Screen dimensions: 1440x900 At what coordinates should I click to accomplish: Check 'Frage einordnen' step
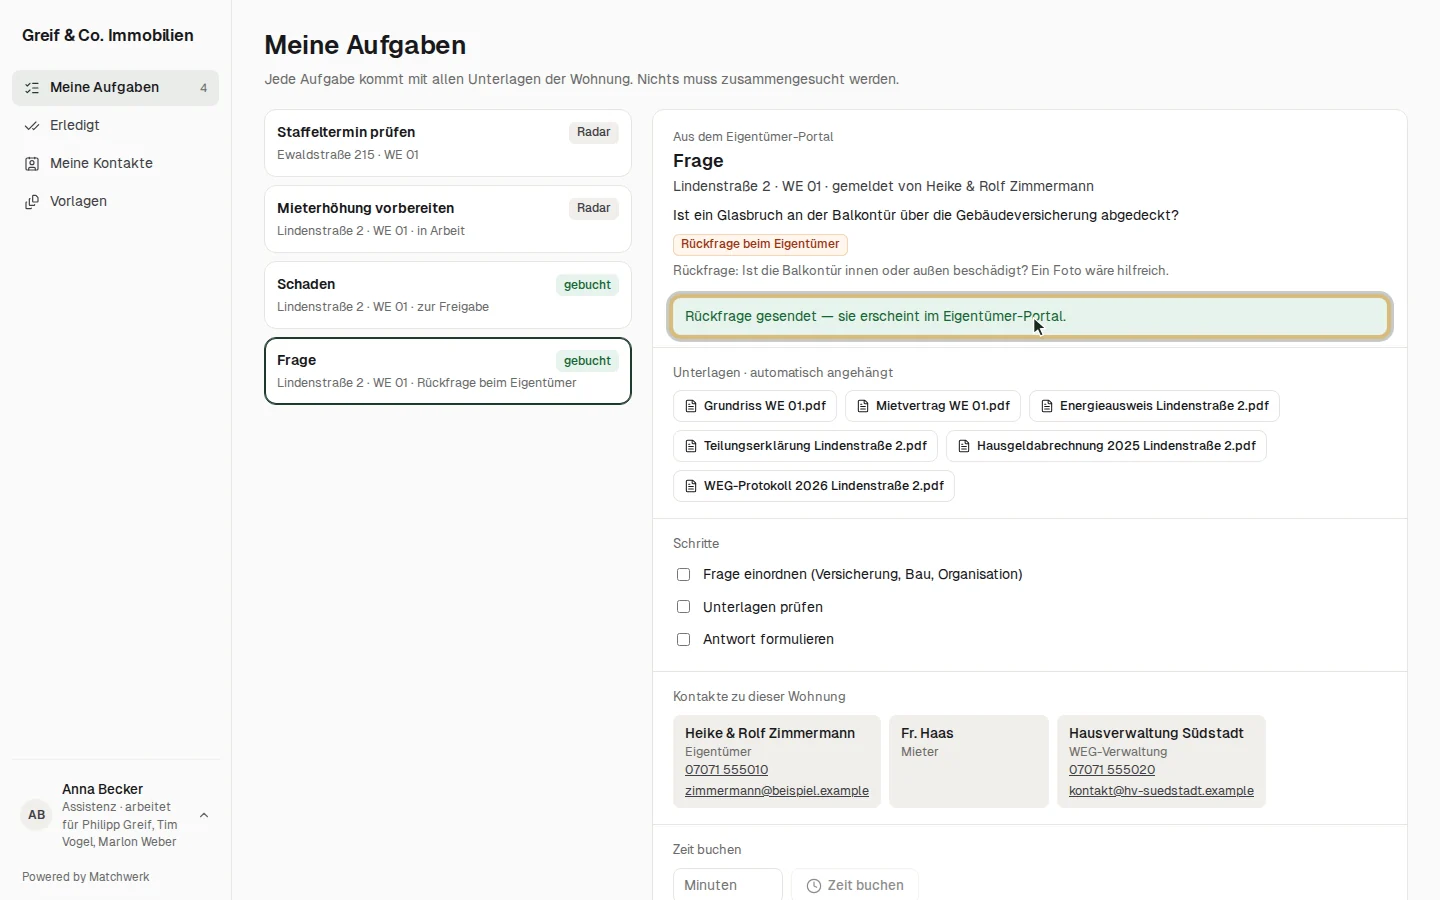click(684, 575)
